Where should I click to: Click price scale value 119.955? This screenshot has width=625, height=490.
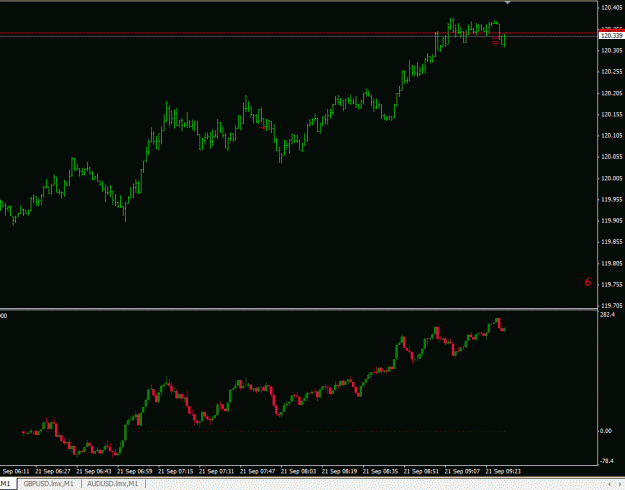point(612,199)
